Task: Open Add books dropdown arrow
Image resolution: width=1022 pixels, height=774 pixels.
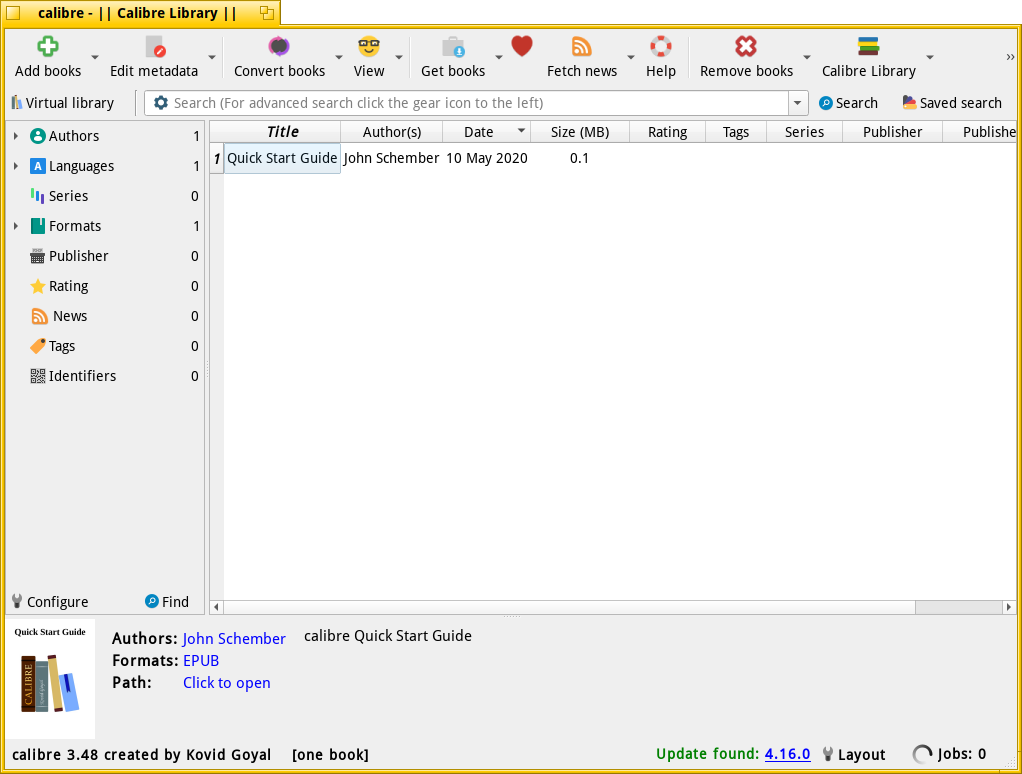Action: tap(95, 57)
